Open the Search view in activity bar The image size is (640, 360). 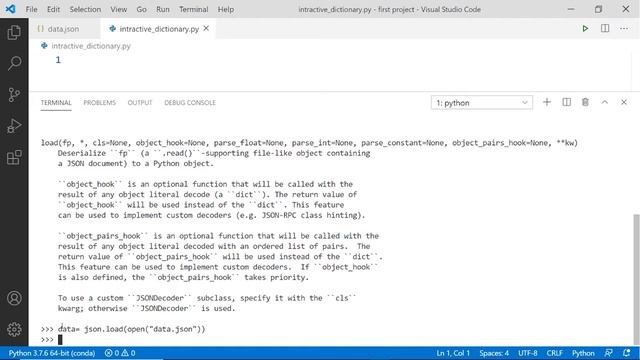click(14, 63)
